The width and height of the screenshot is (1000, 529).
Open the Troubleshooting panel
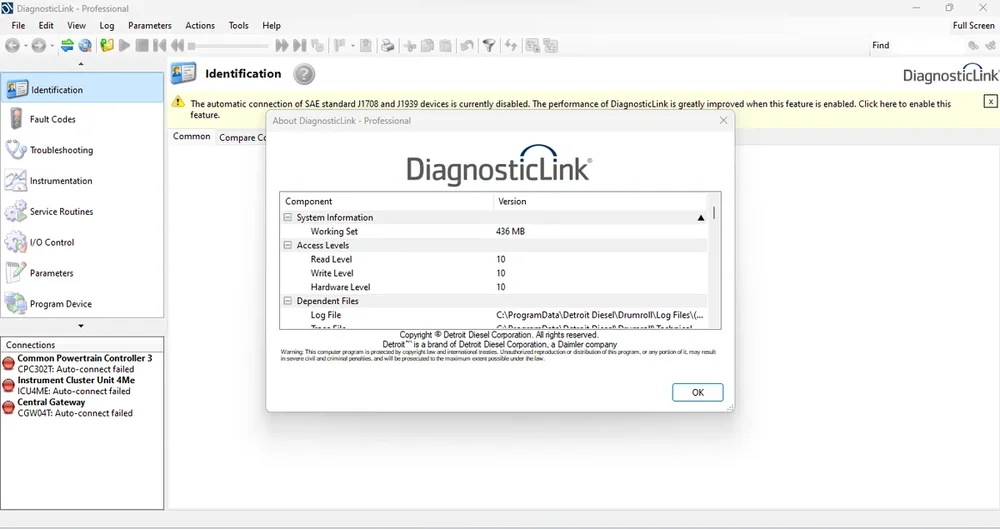click(x=60, y=150)
